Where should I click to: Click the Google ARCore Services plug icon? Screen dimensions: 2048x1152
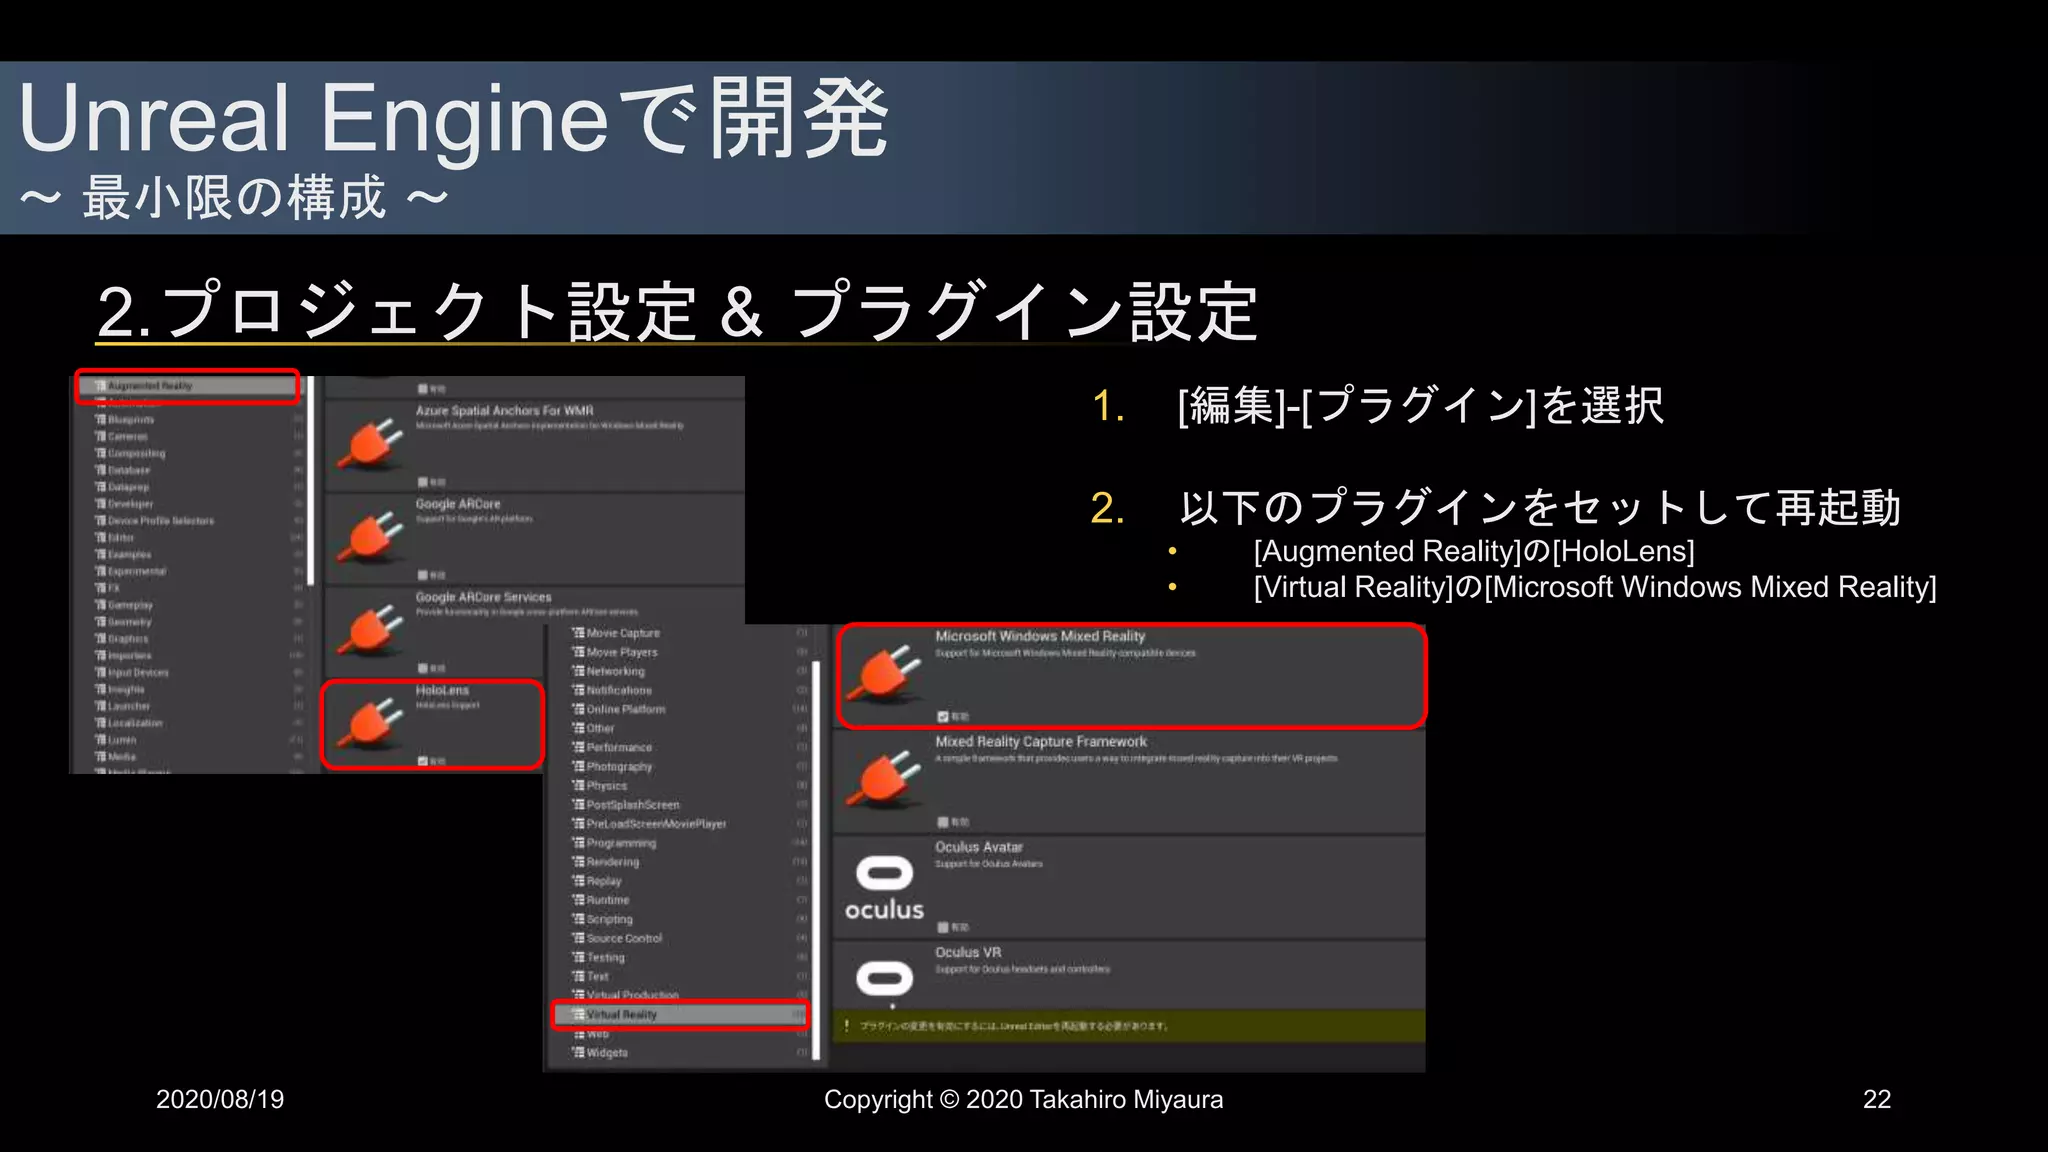coord(370,628)
